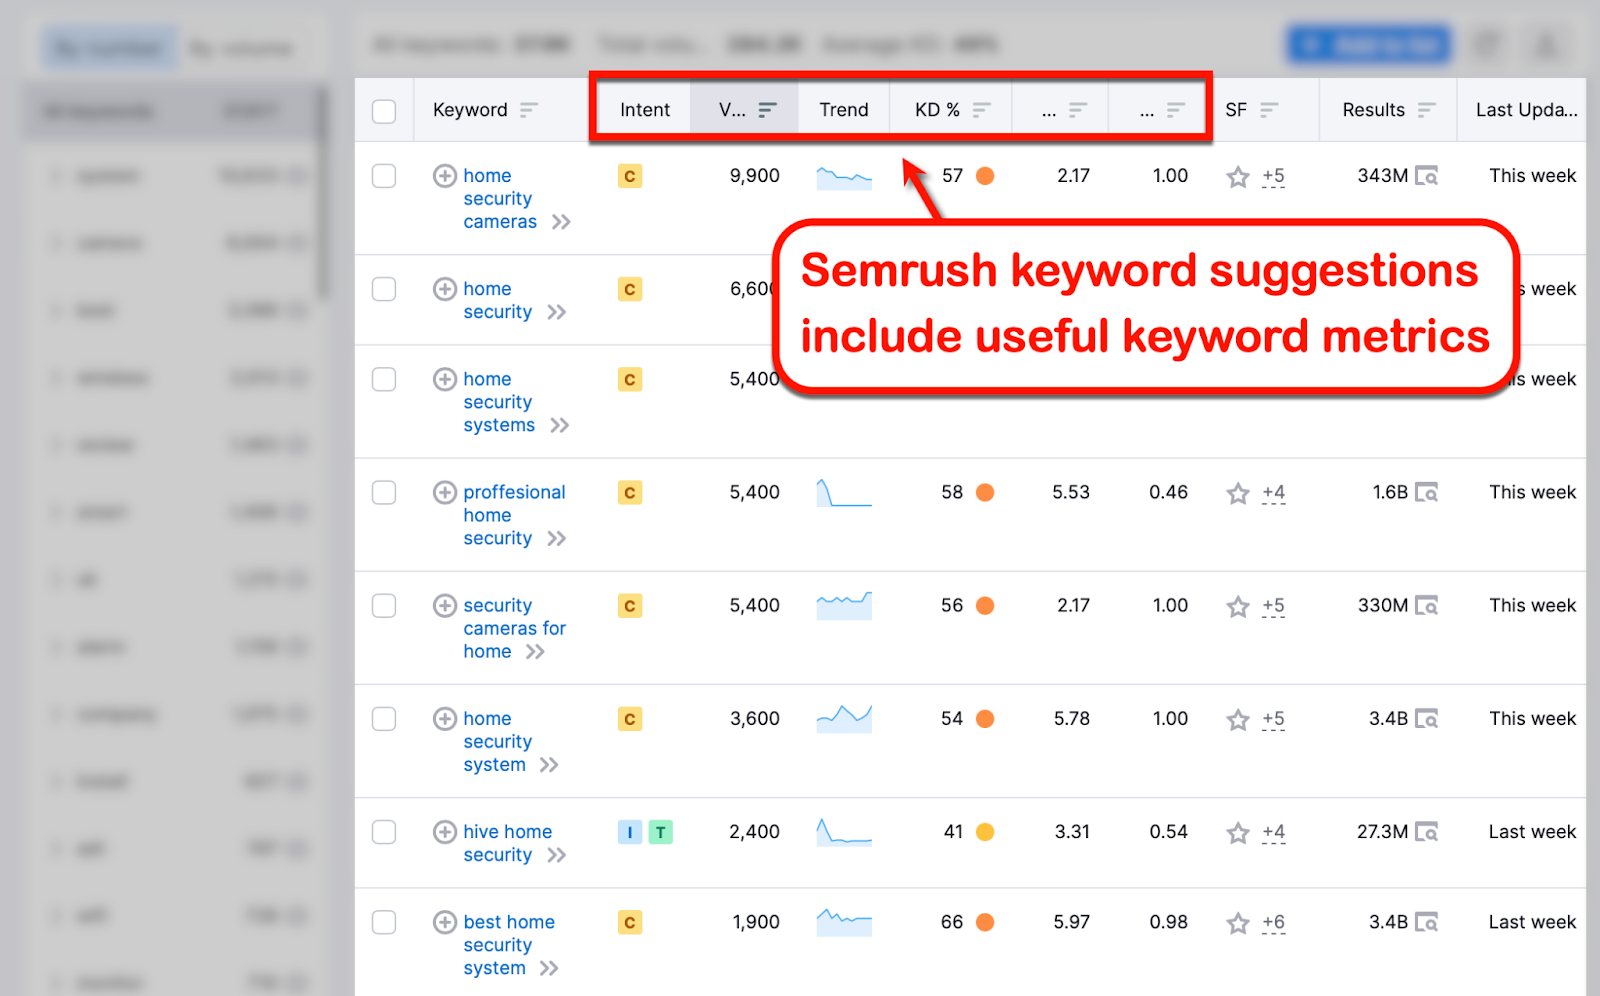Add 'security cameras for home' with the plus icon

pos(445,605)
